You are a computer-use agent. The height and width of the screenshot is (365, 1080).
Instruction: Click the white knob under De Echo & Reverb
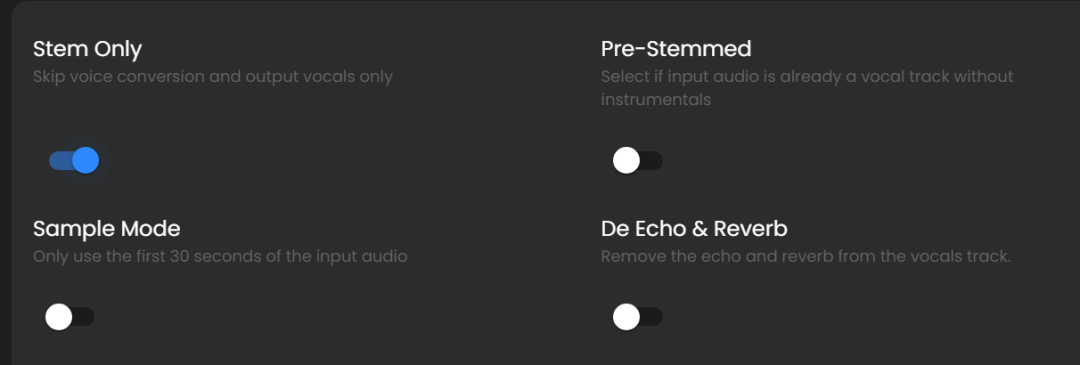tap(626, 317)
